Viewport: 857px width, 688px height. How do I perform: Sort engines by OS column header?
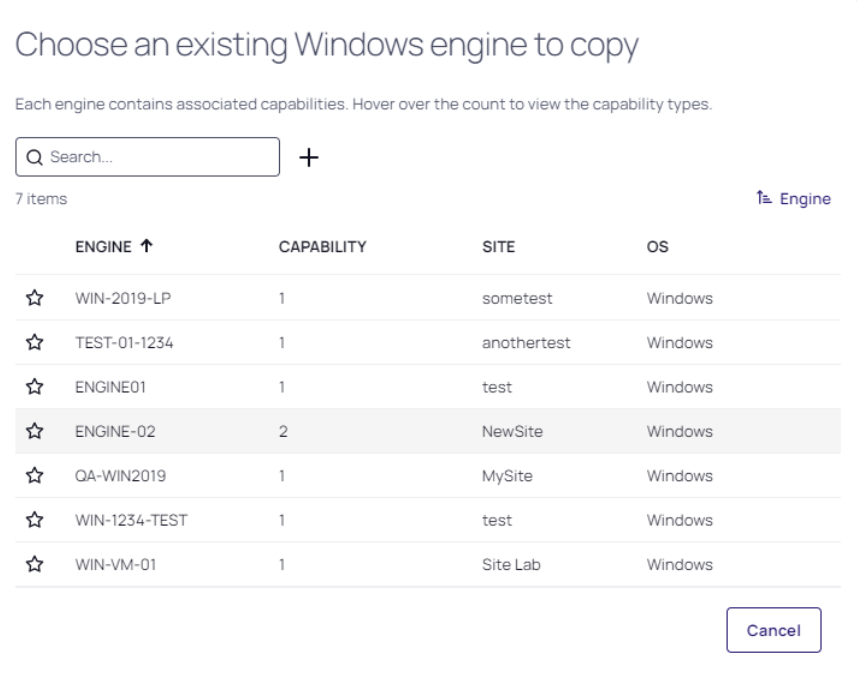click(x=657, y=247)
